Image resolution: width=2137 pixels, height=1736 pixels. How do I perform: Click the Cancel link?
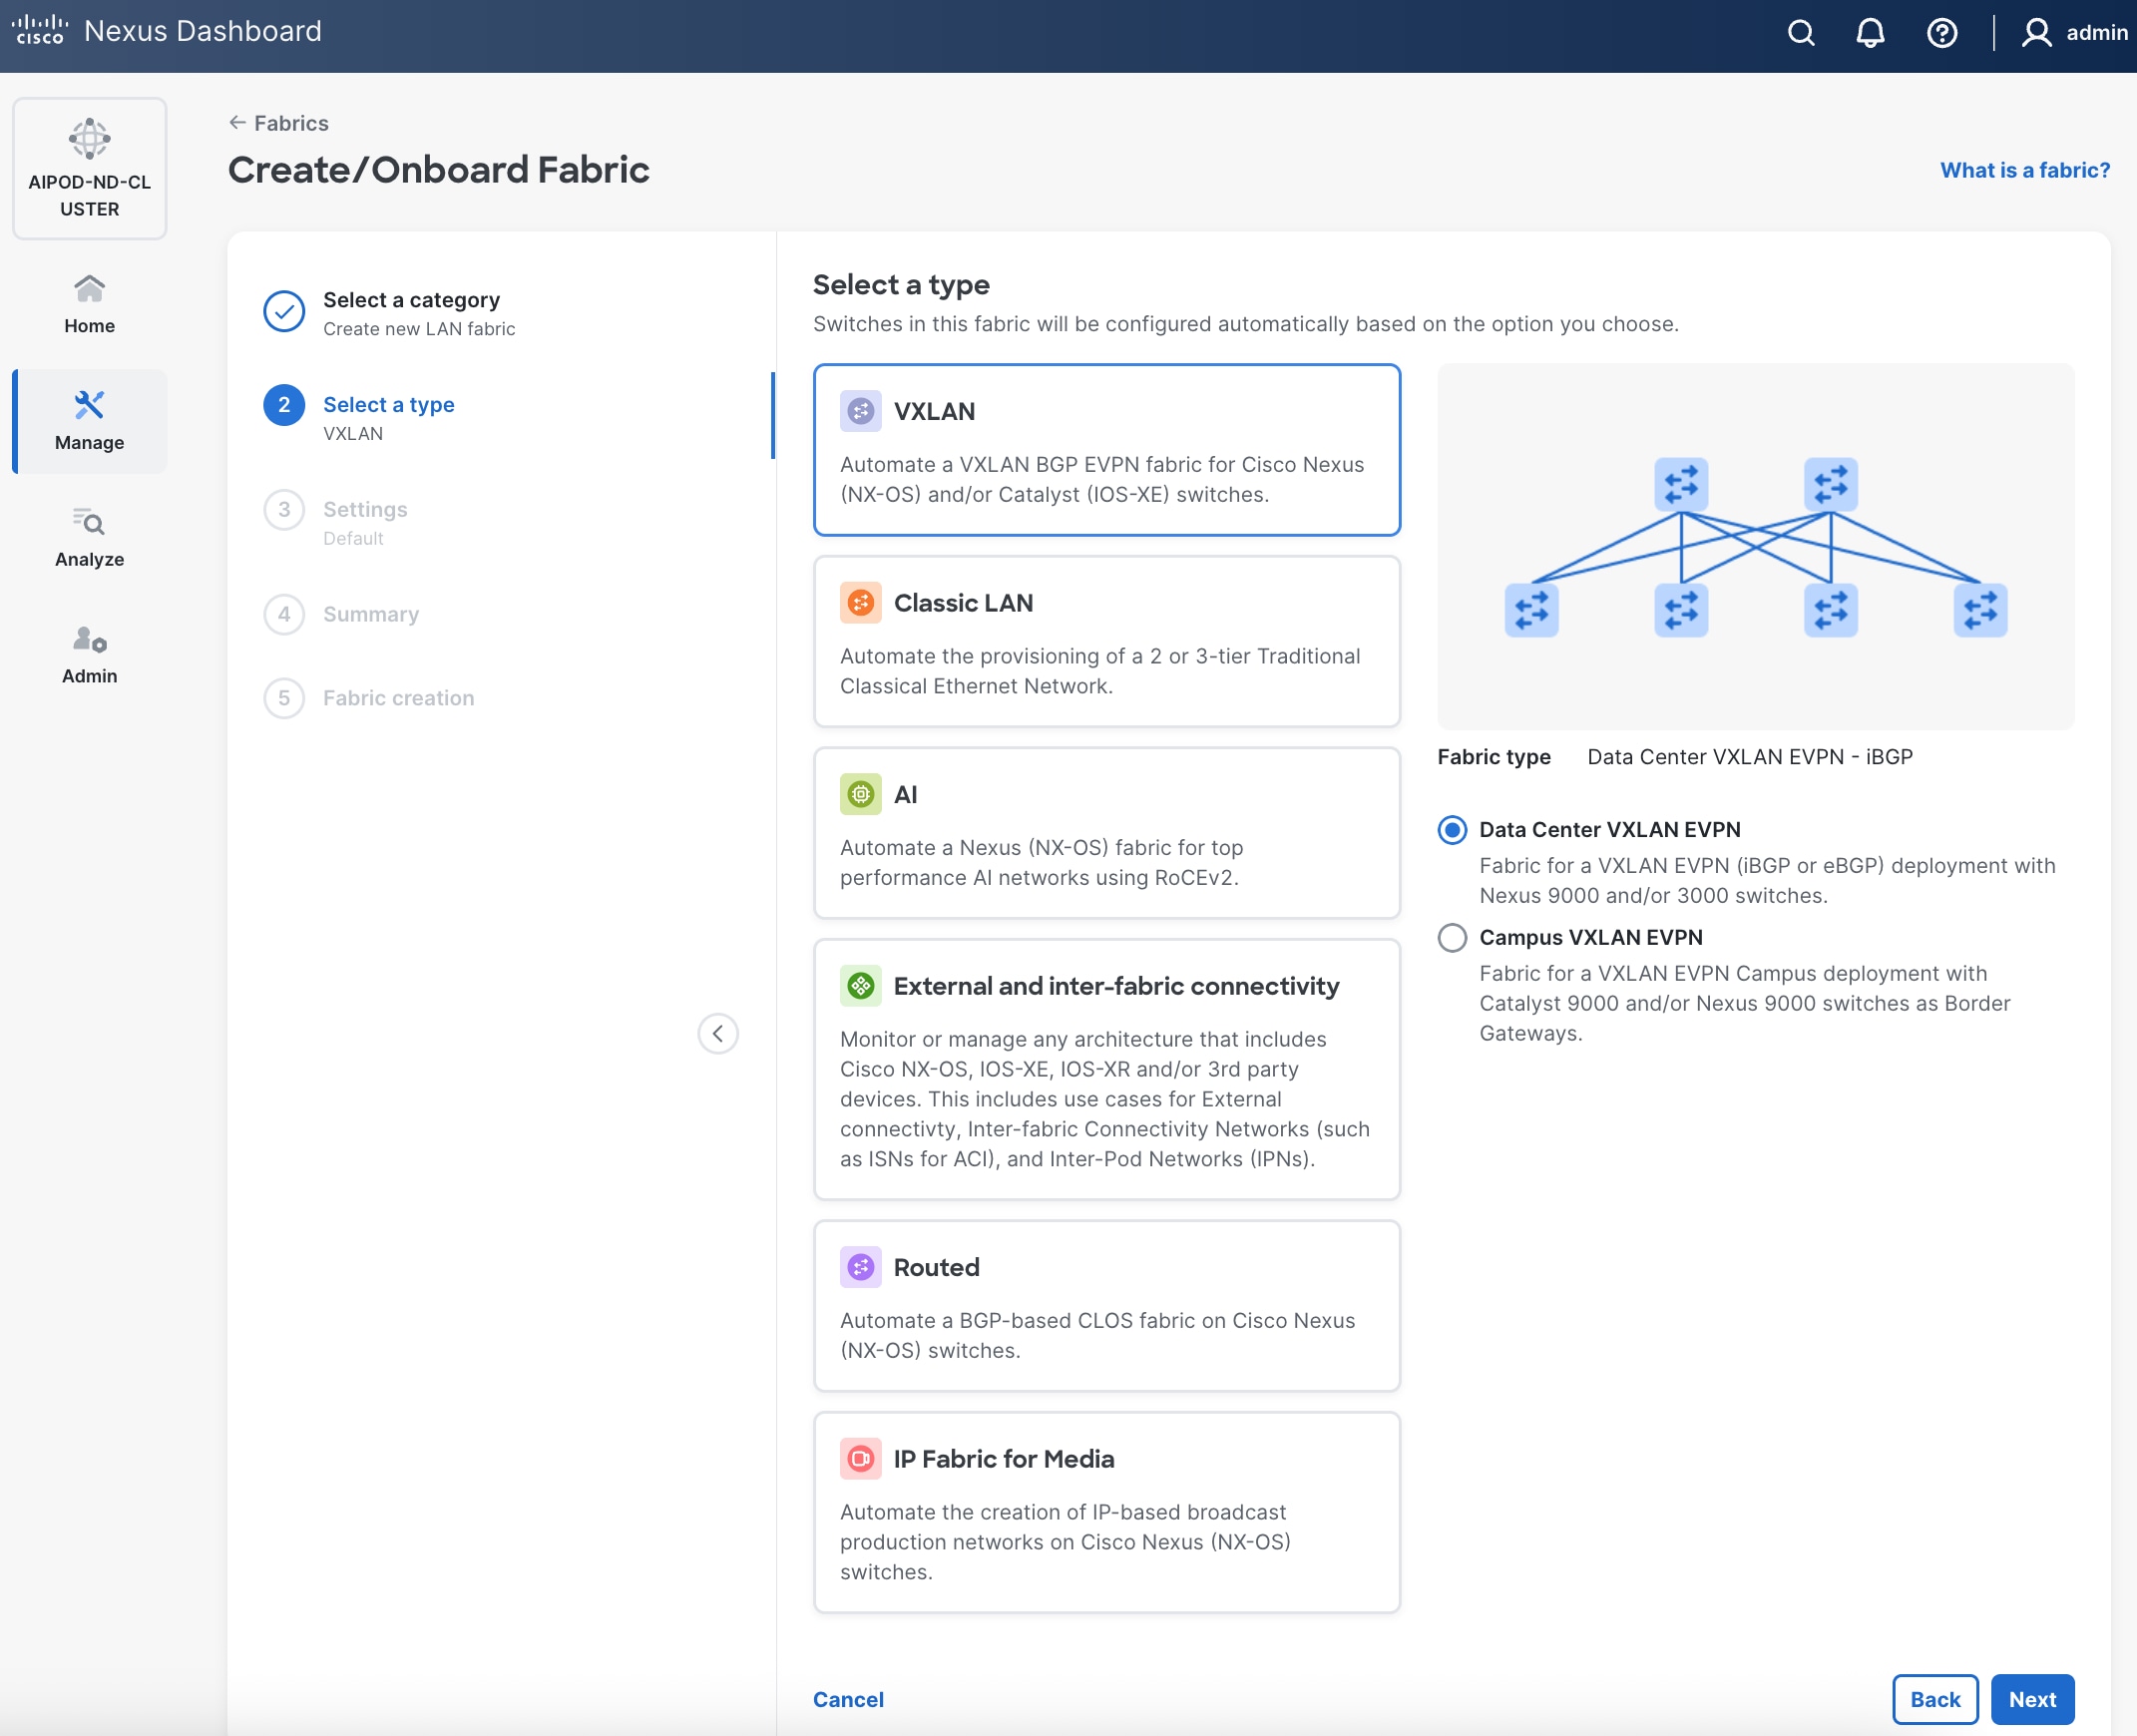coord(847,1699)
